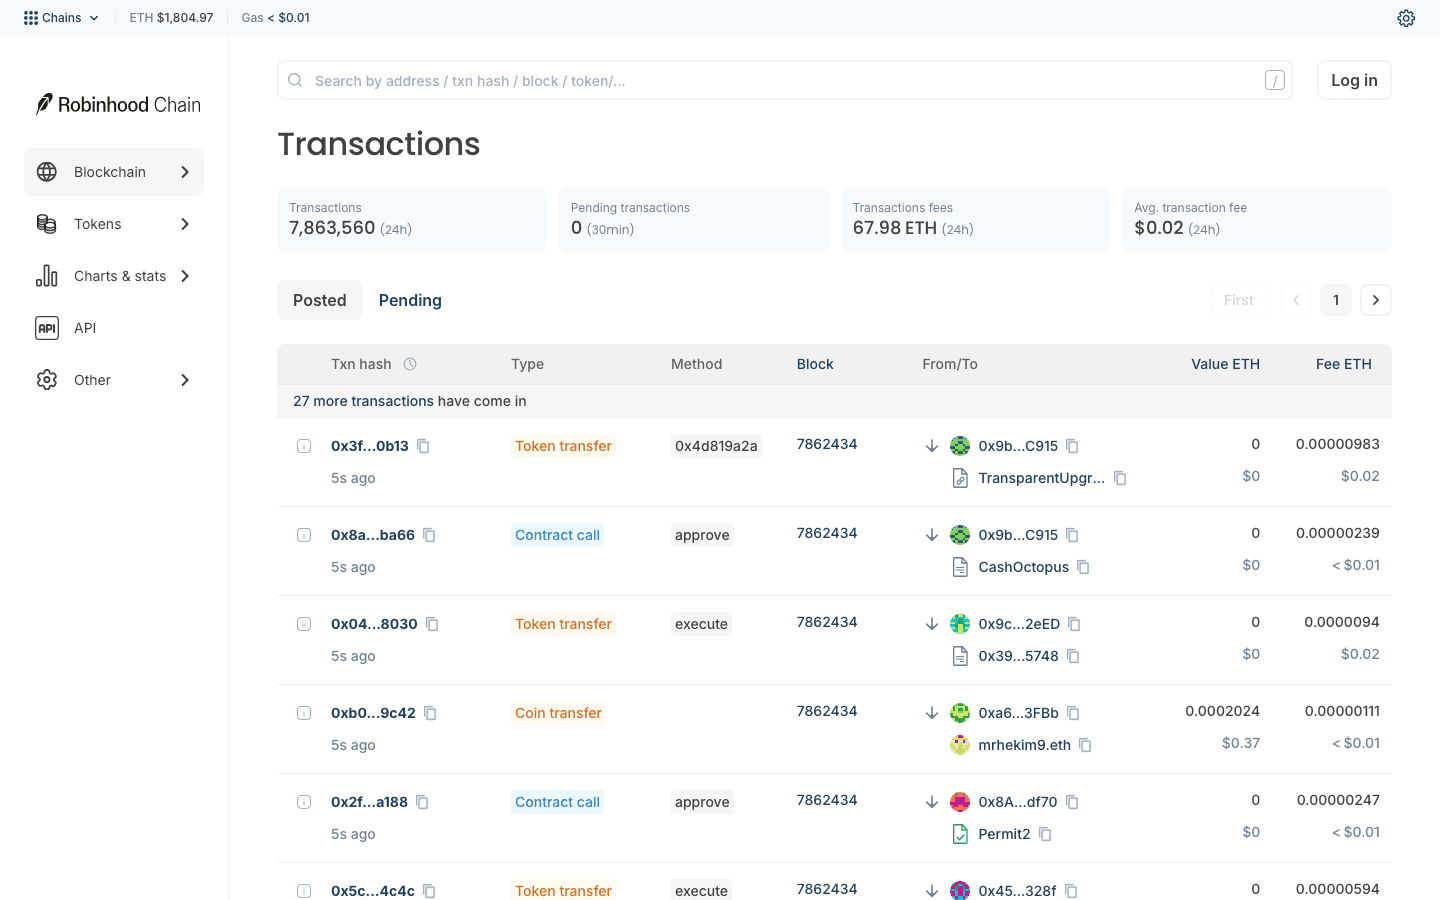Open info box for txn 0x5c...4c4c
The image size is (1440, 900).
tap(304, 891)
